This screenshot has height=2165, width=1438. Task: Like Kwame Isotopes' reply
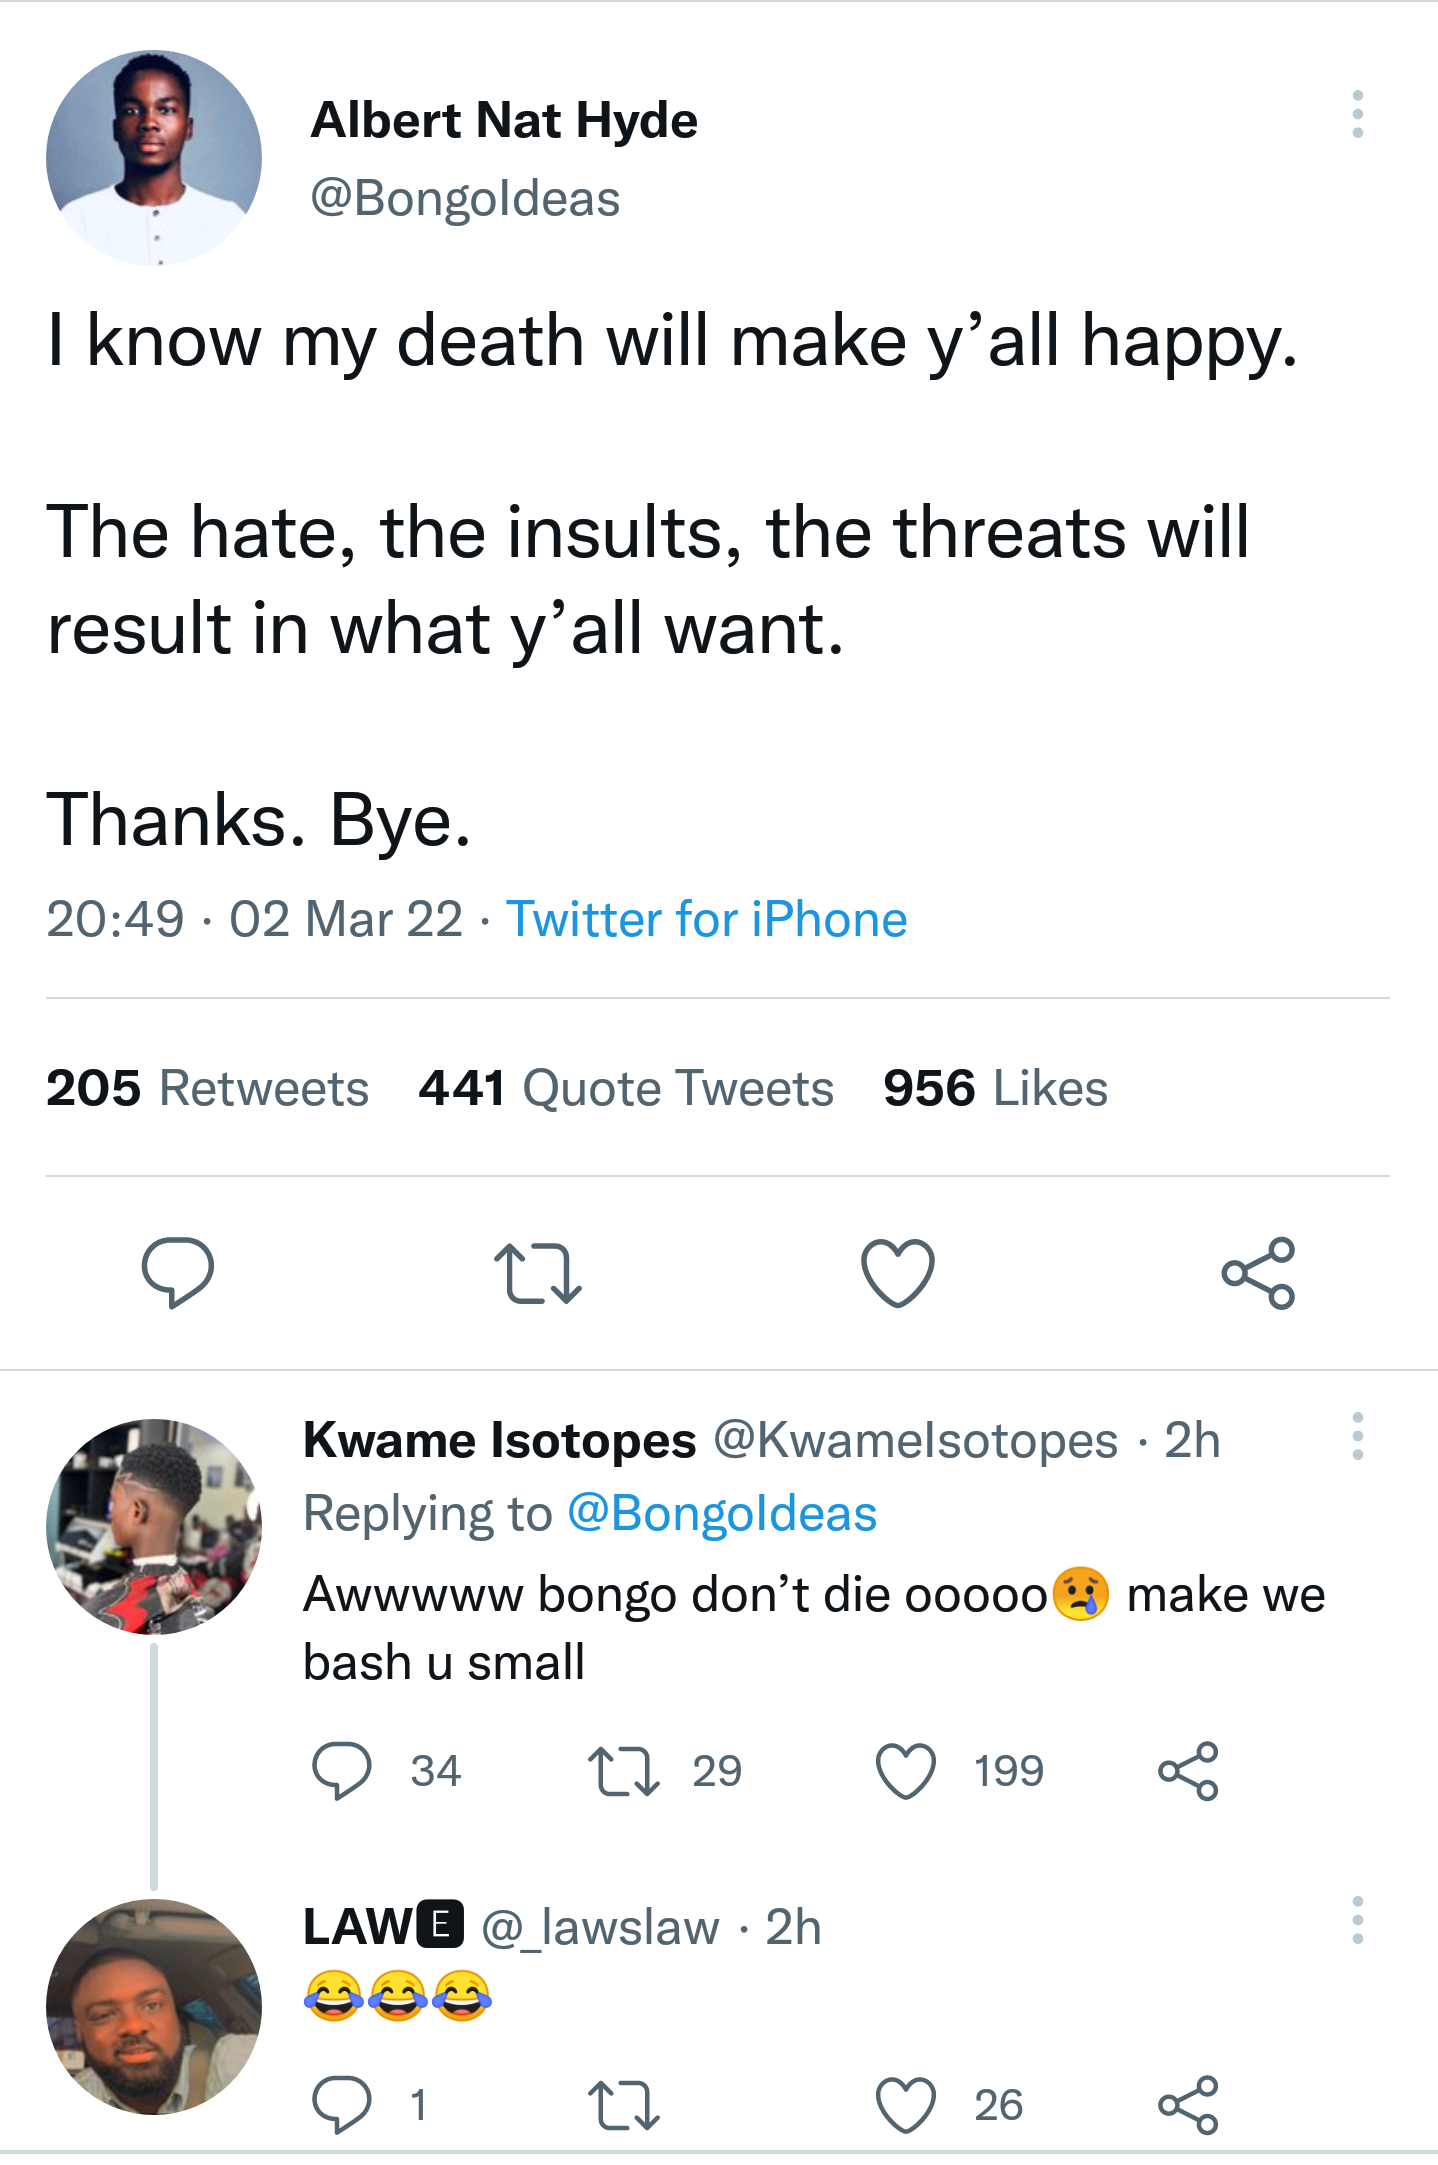906,1771
